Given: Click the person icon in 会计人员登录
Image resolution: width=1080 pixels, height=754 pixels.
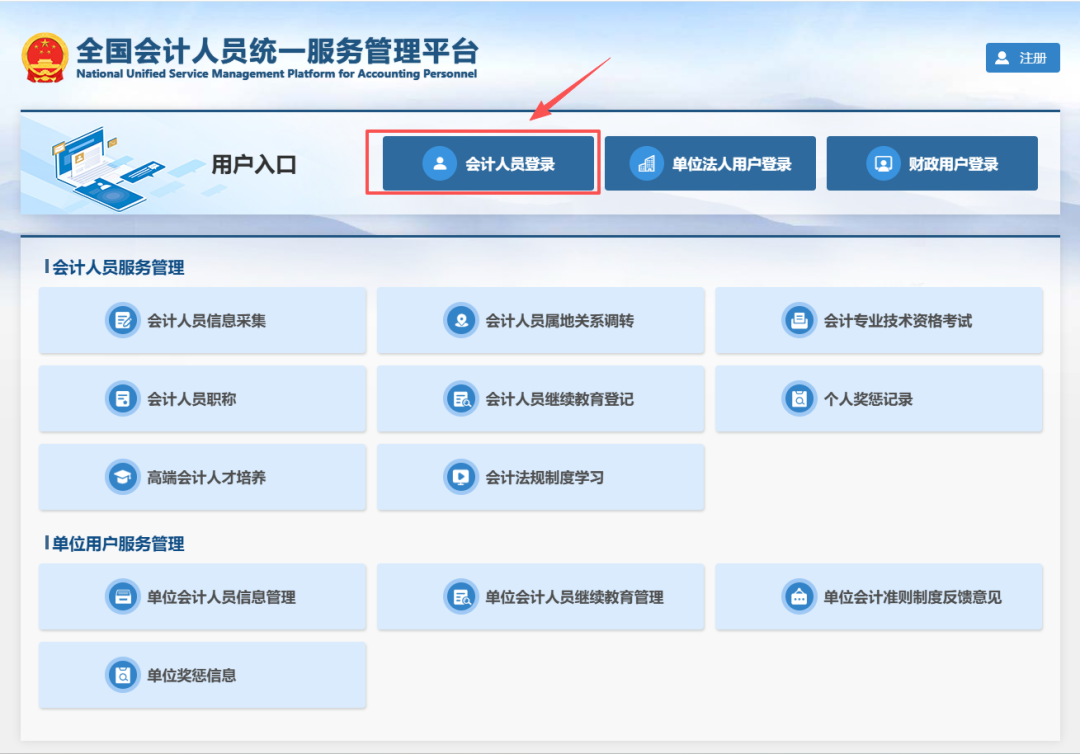Looking at the screenshot, I should point(439,163).
